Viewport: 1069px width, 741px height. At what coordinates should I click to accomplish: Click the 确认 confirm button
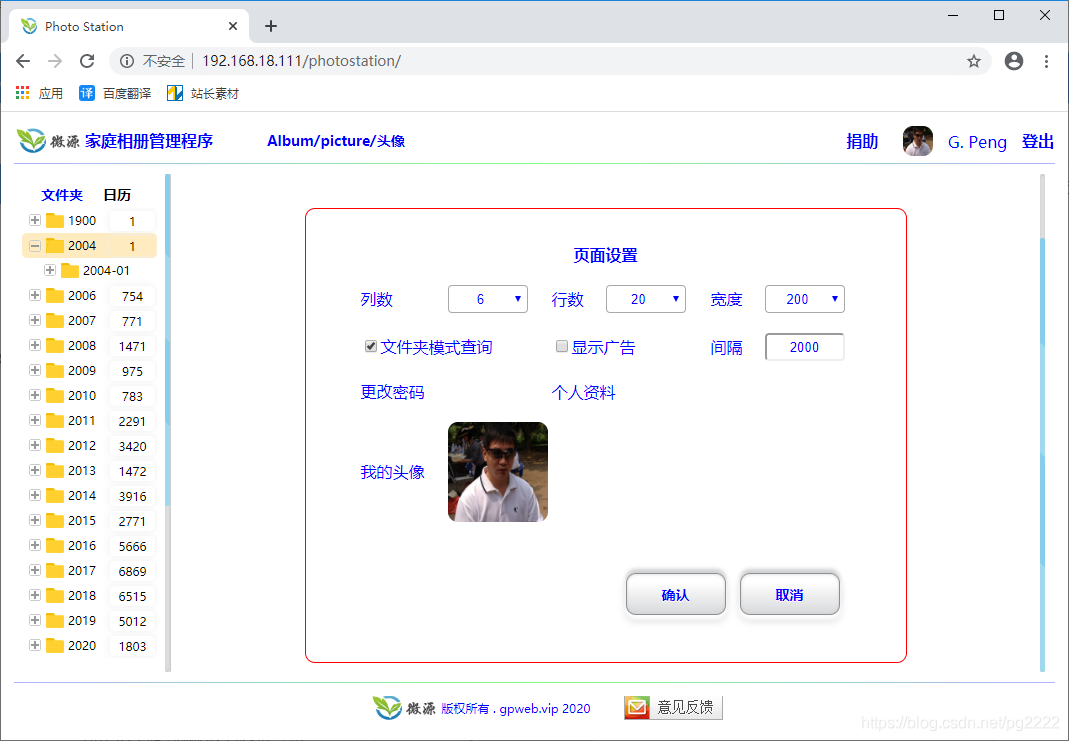tap(675, 593)
